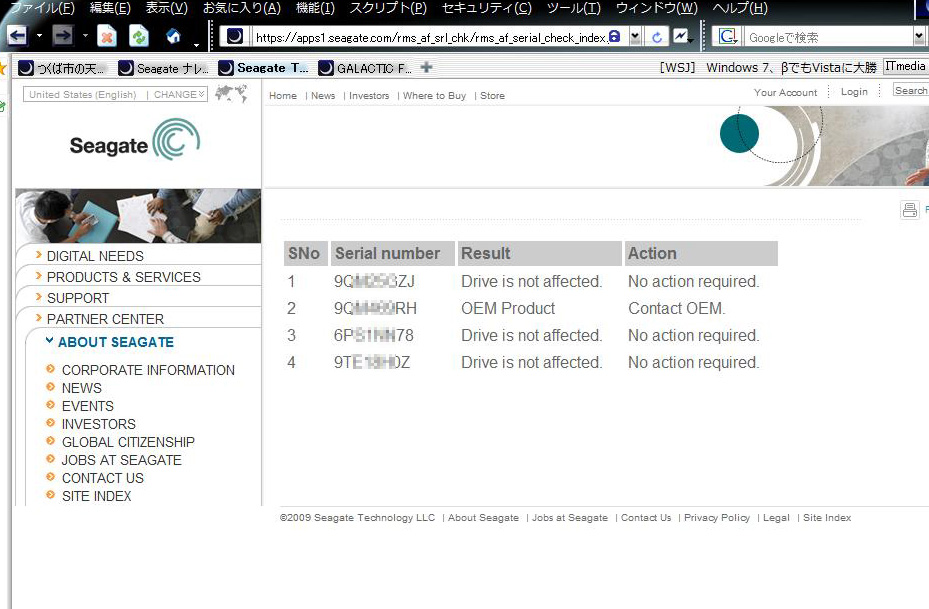The width and height of the screenshot is (929, 609).
Task: Click the browser Forward arrow button
Action: click(62, 36)
